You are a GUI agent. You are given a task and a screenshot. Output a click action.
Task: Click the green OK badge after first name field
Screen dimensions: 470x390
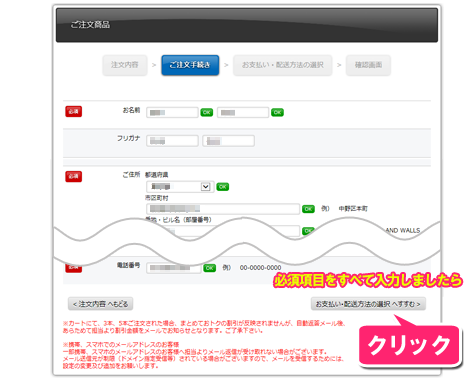tap(207, 112)
